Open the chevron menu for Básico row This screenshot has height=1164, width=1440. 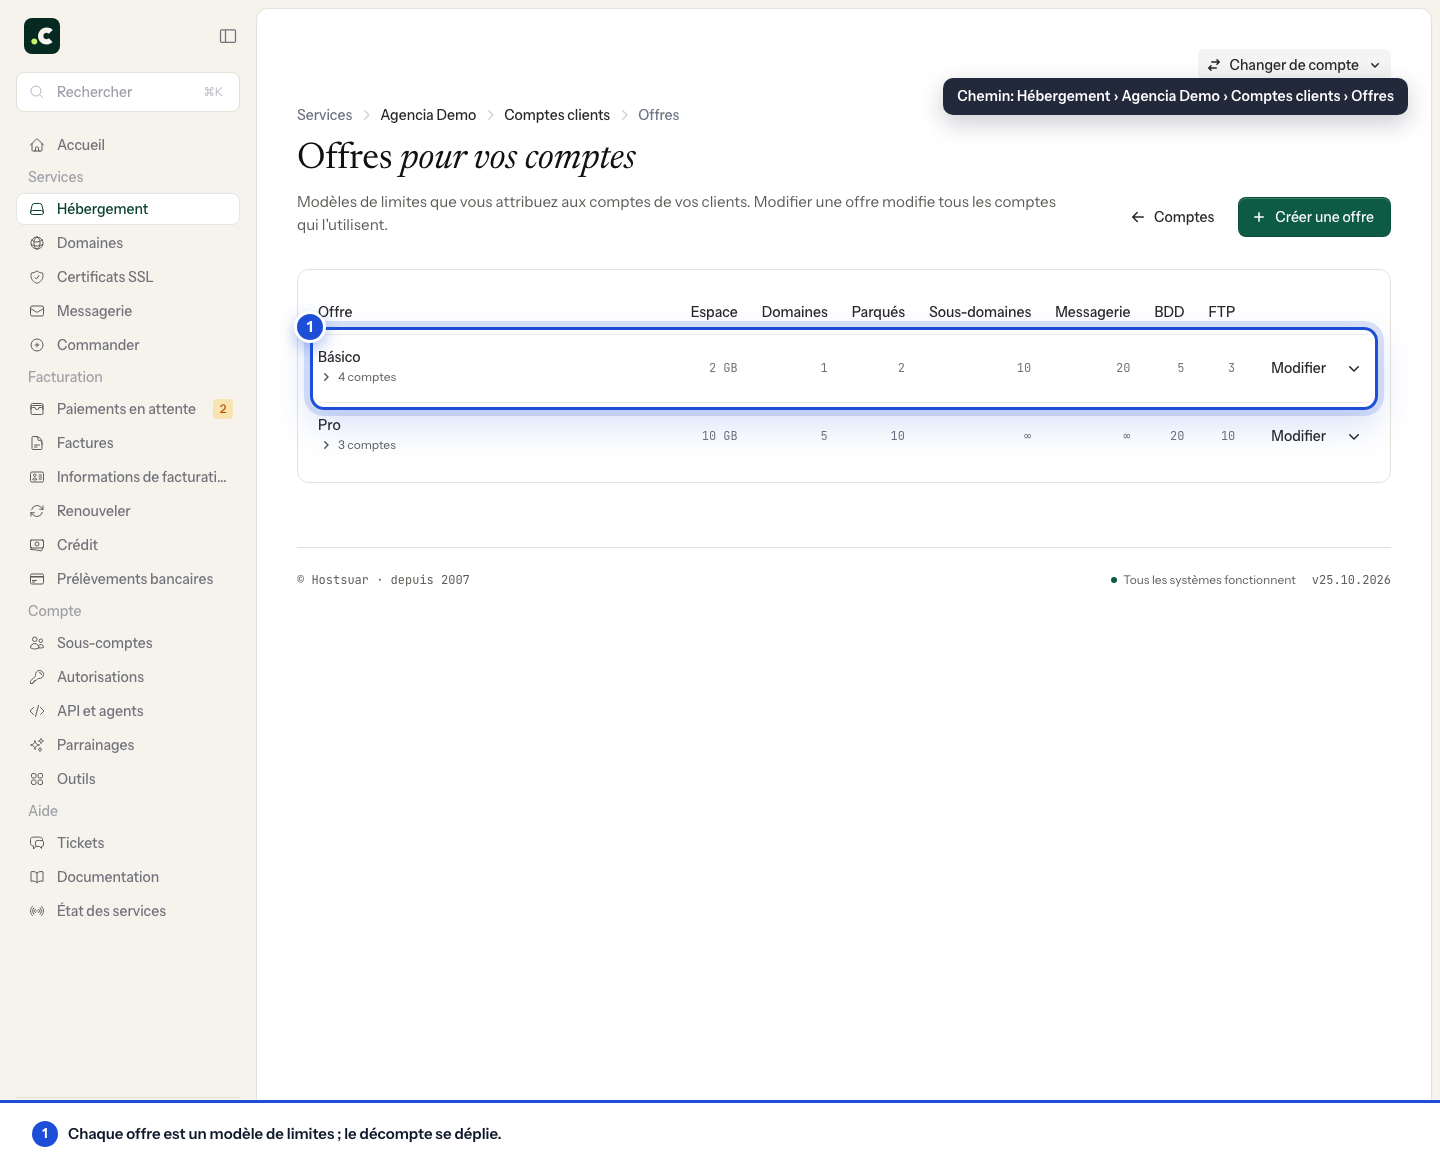pyautogui.click(x=1354, y=368)
